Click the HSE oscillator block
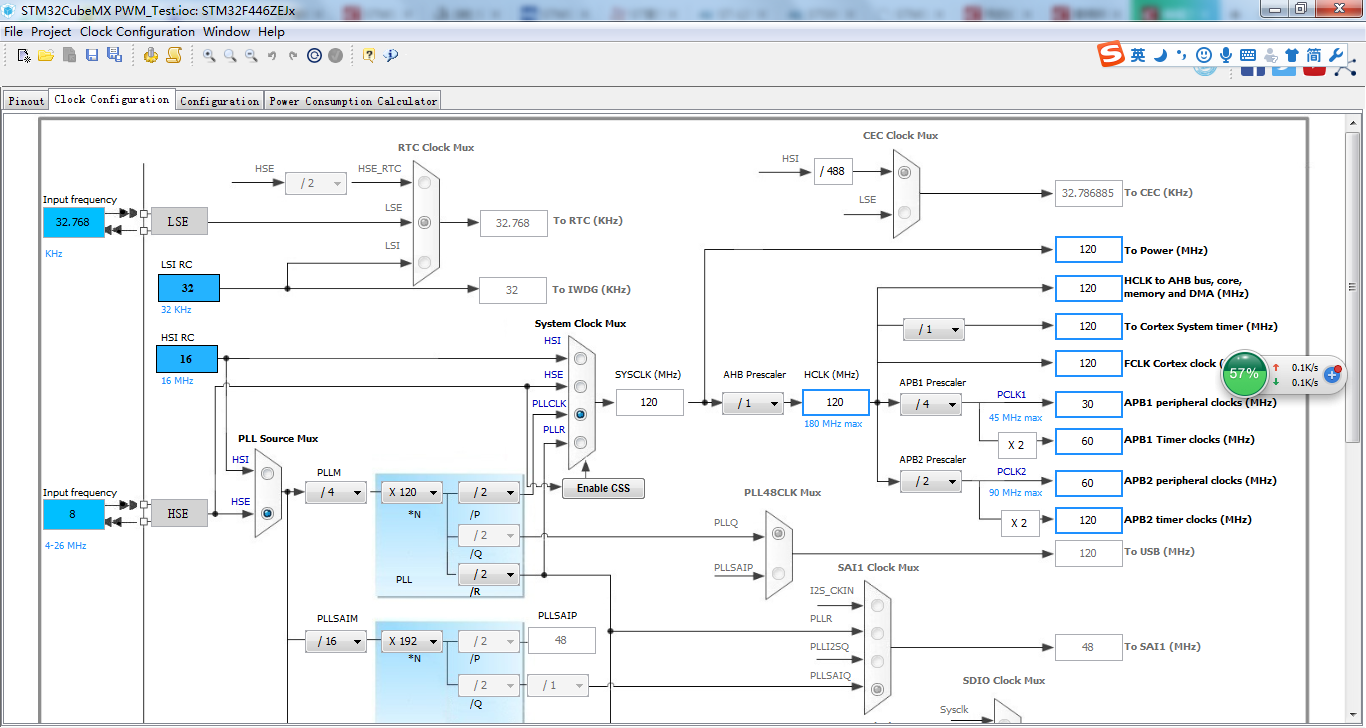1366x728 pixels. click(178, 513)
